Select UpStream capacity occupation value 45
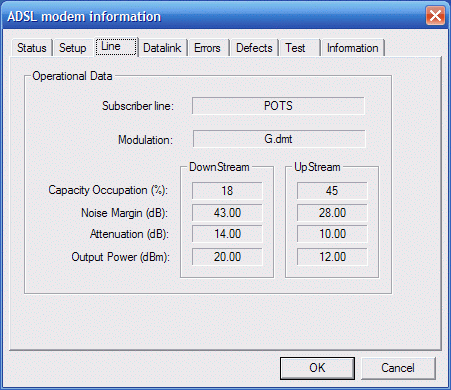Screen dimensions: 451x390 click(332, 191)
